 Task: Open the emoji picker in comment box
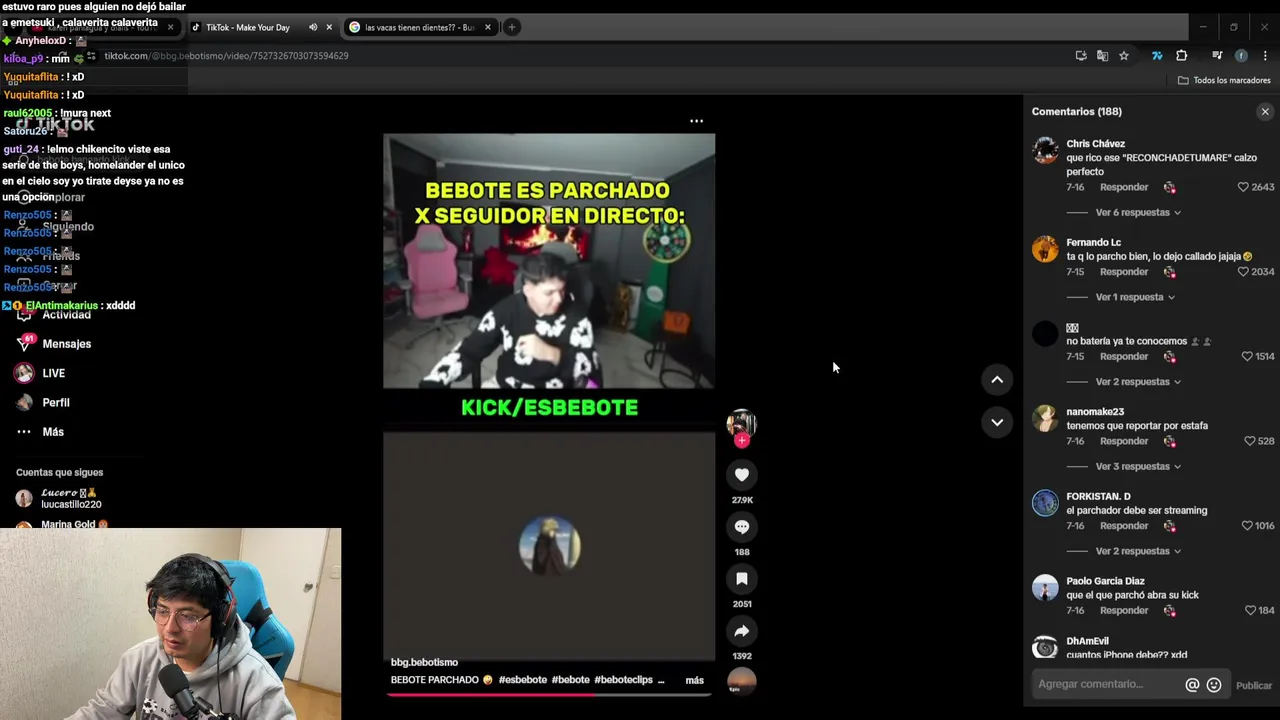pyautogui.click(x=1214, y=685)
